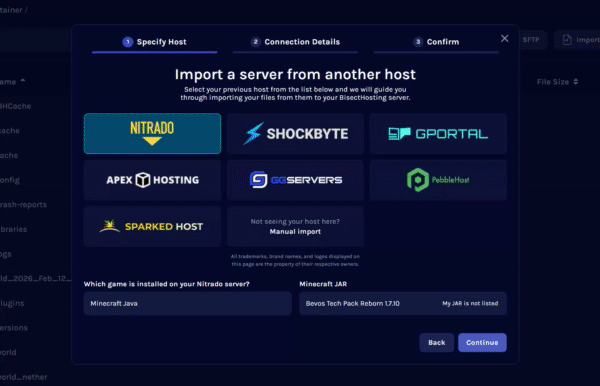Select Apex Hosting card
Viewport: 600px width, 386px height.
click(152, 180)
